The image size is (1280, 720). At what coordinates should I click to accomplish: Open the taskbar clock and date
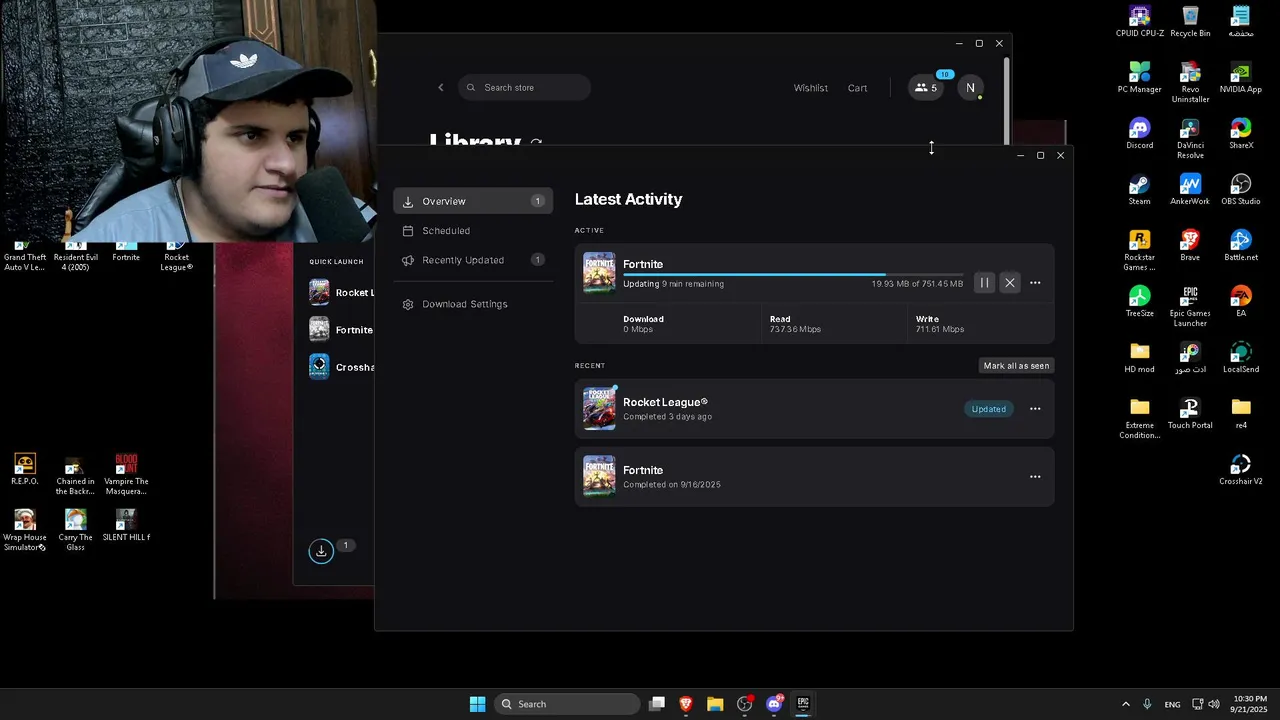pos(1250,704)
